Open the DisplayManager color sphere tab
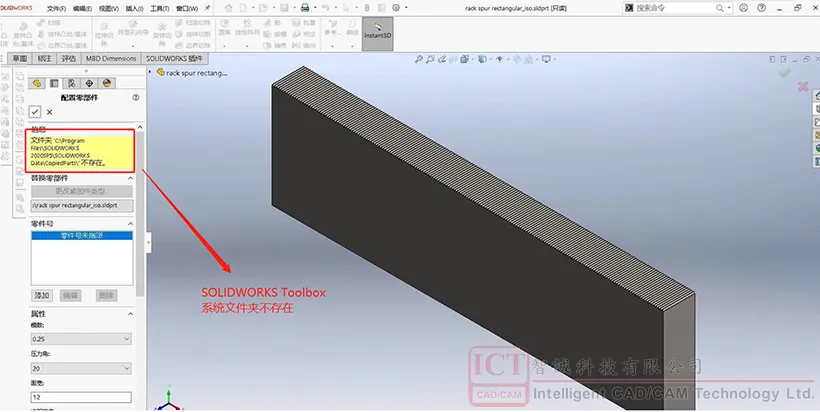Screen dimensions: 820x412 pos(107,83)
